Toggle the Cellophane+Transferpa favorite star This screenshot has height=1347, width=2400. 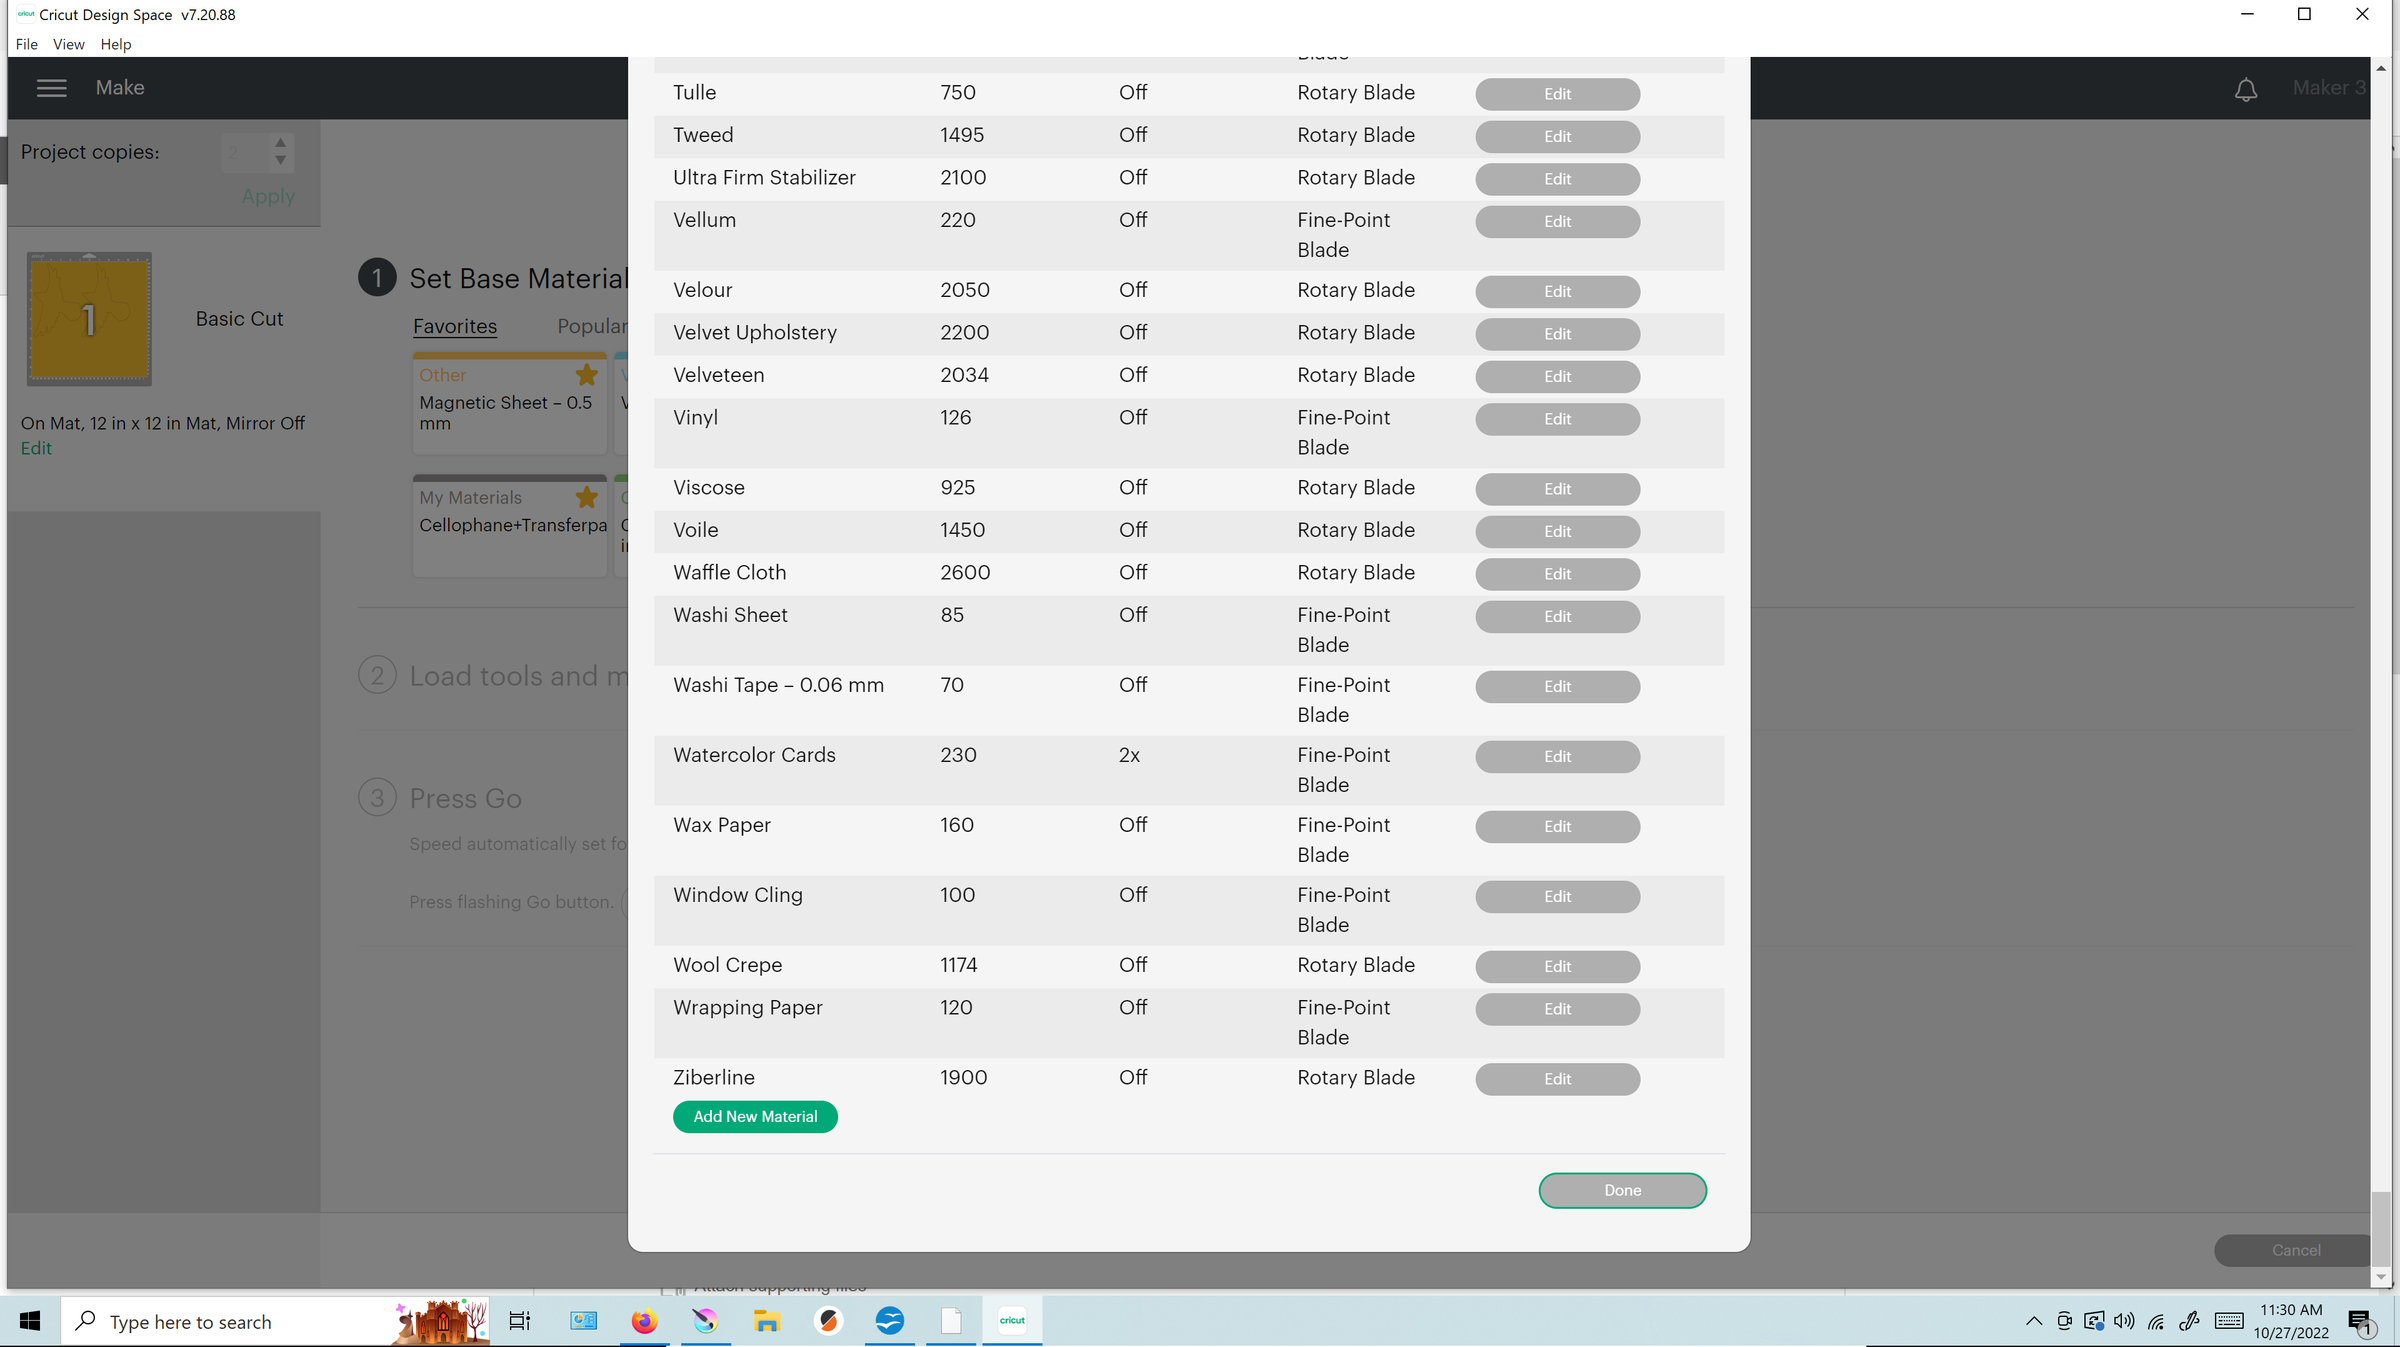coord(587,497)
